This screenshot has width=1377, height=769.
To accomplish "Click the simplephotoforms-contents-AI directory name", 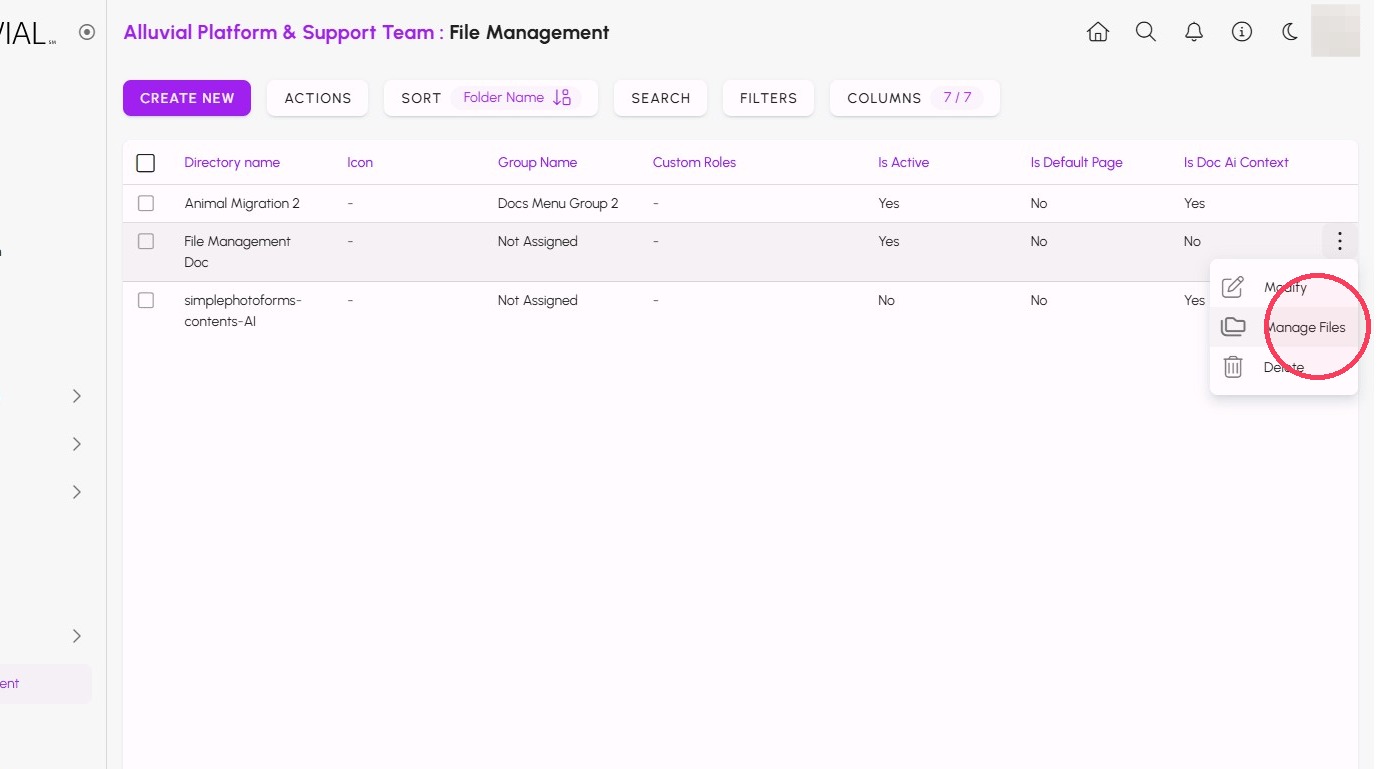I will coord(243,311).
